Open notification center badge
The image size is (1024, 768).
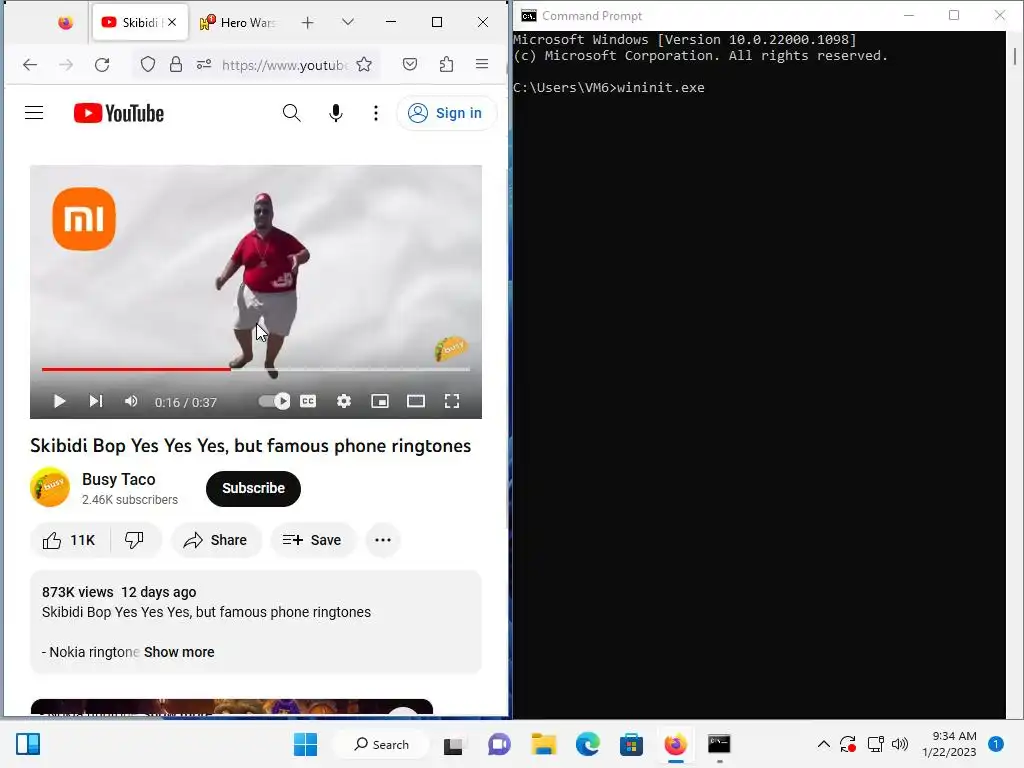[x=995, y=744]
